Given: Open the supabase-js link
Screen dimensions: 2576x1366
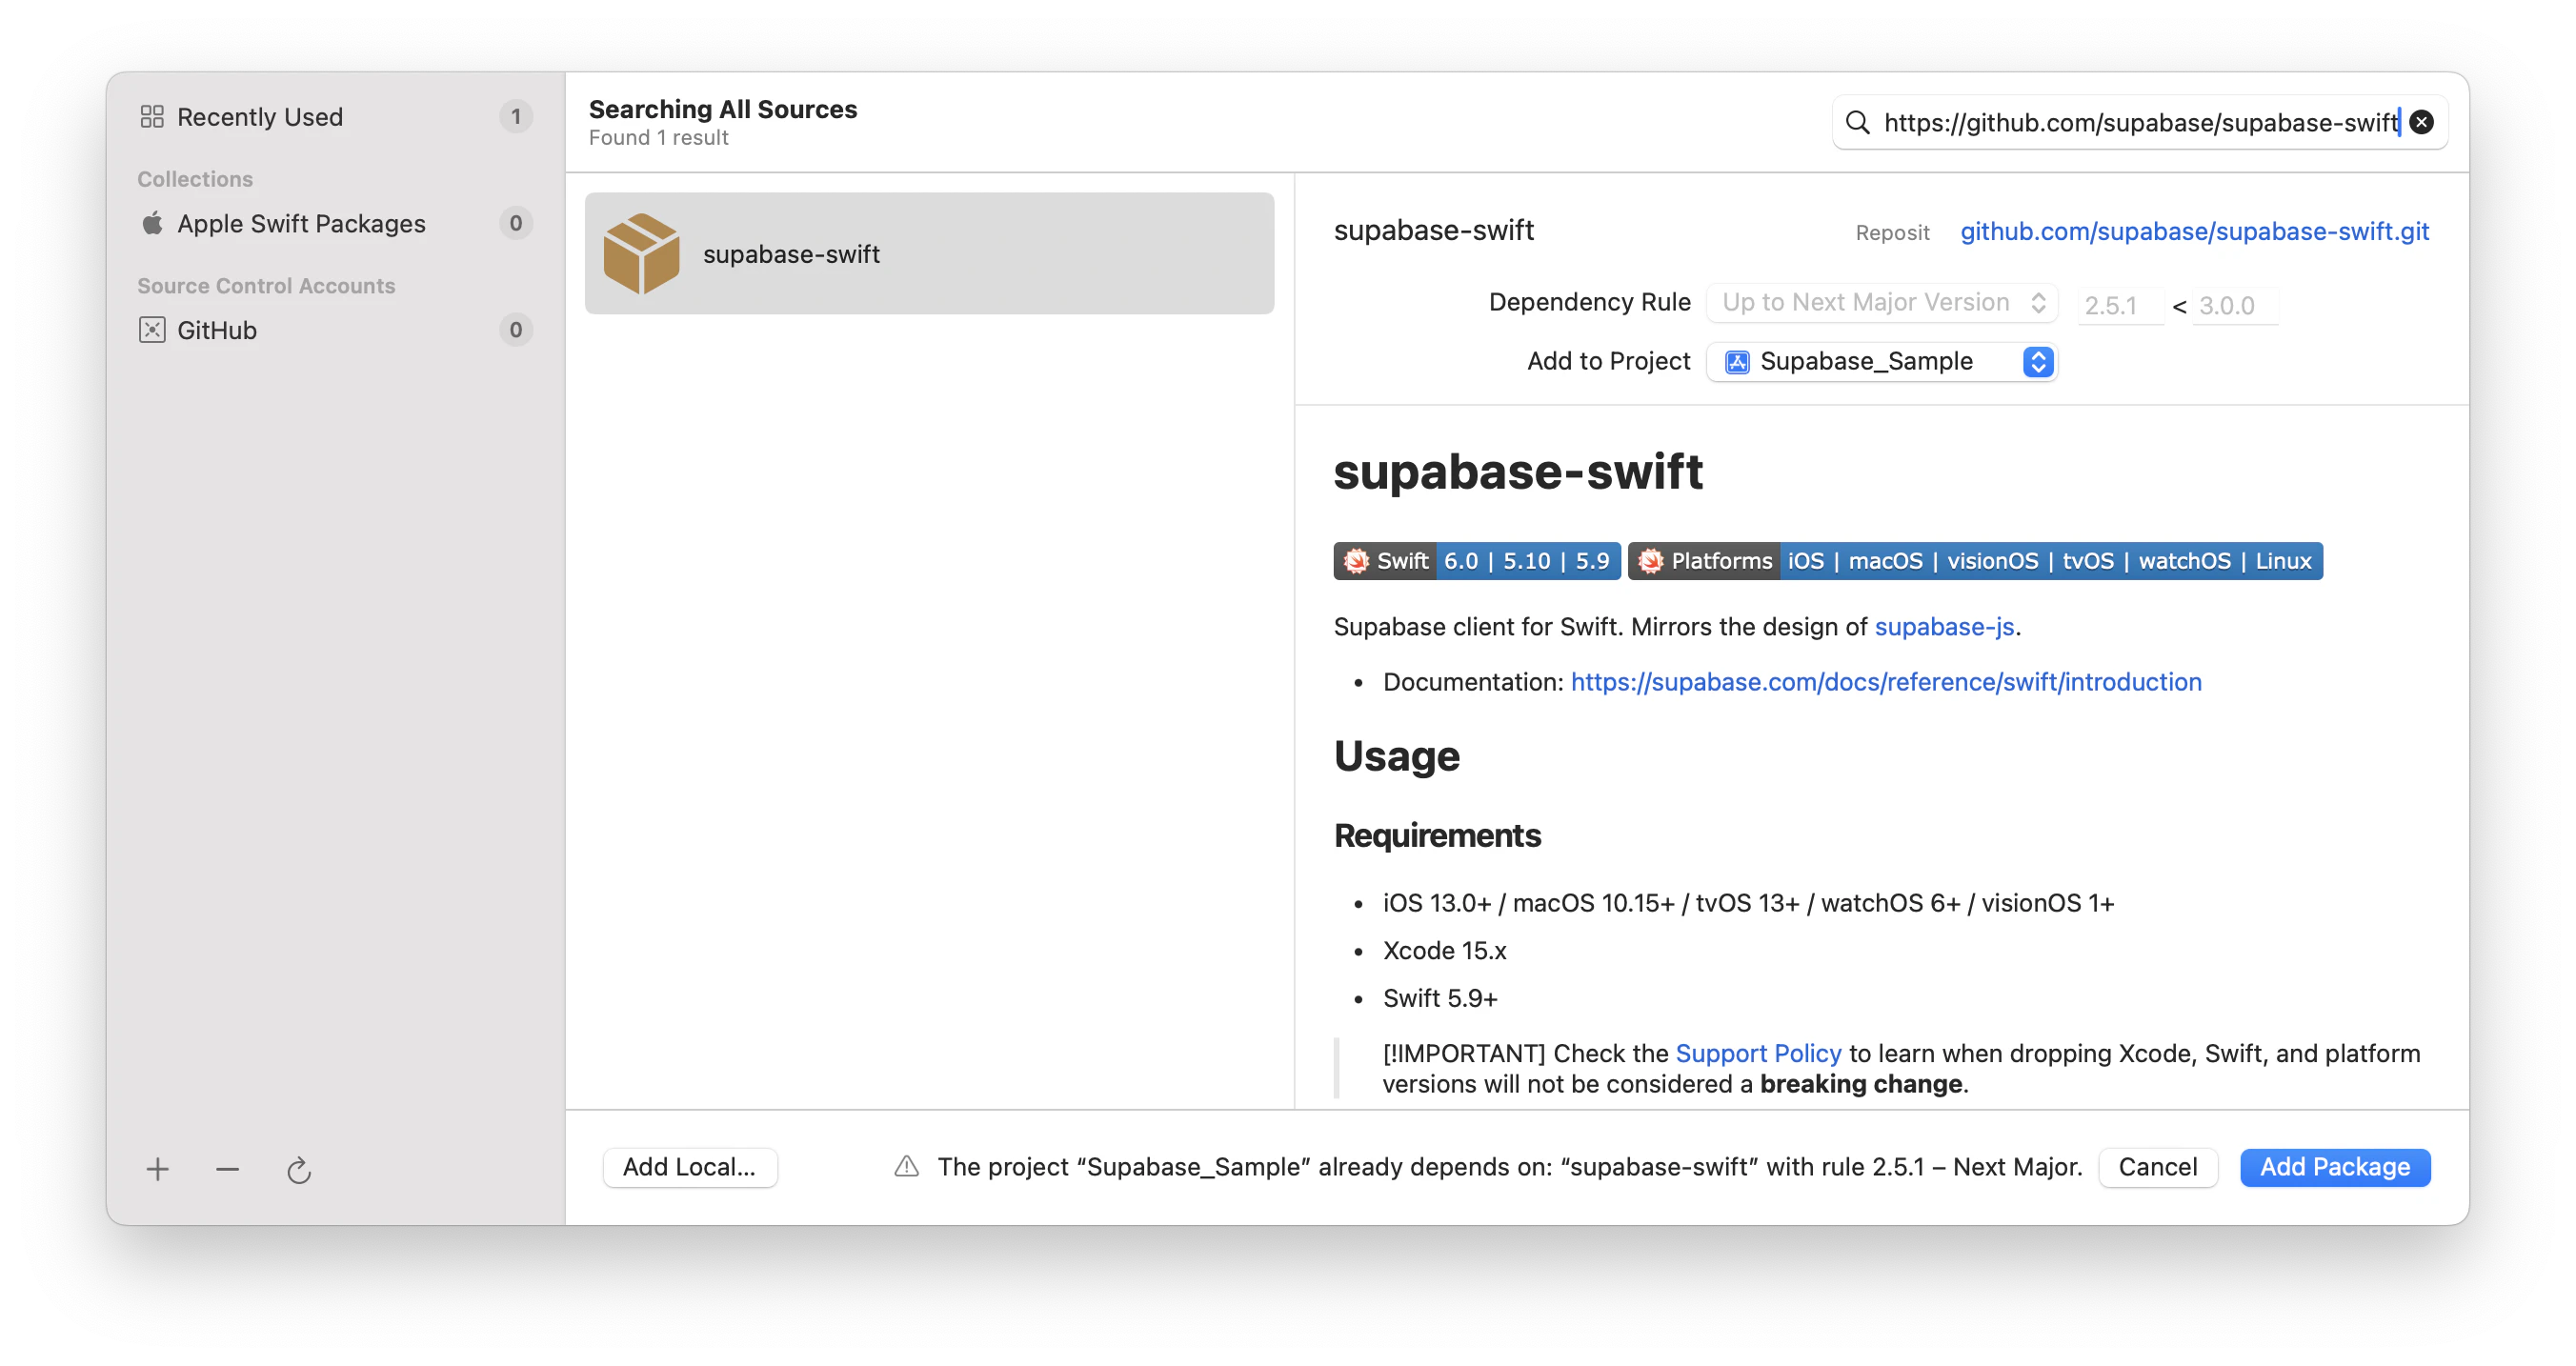Looking at the screenshot, I should [1944, 627].
